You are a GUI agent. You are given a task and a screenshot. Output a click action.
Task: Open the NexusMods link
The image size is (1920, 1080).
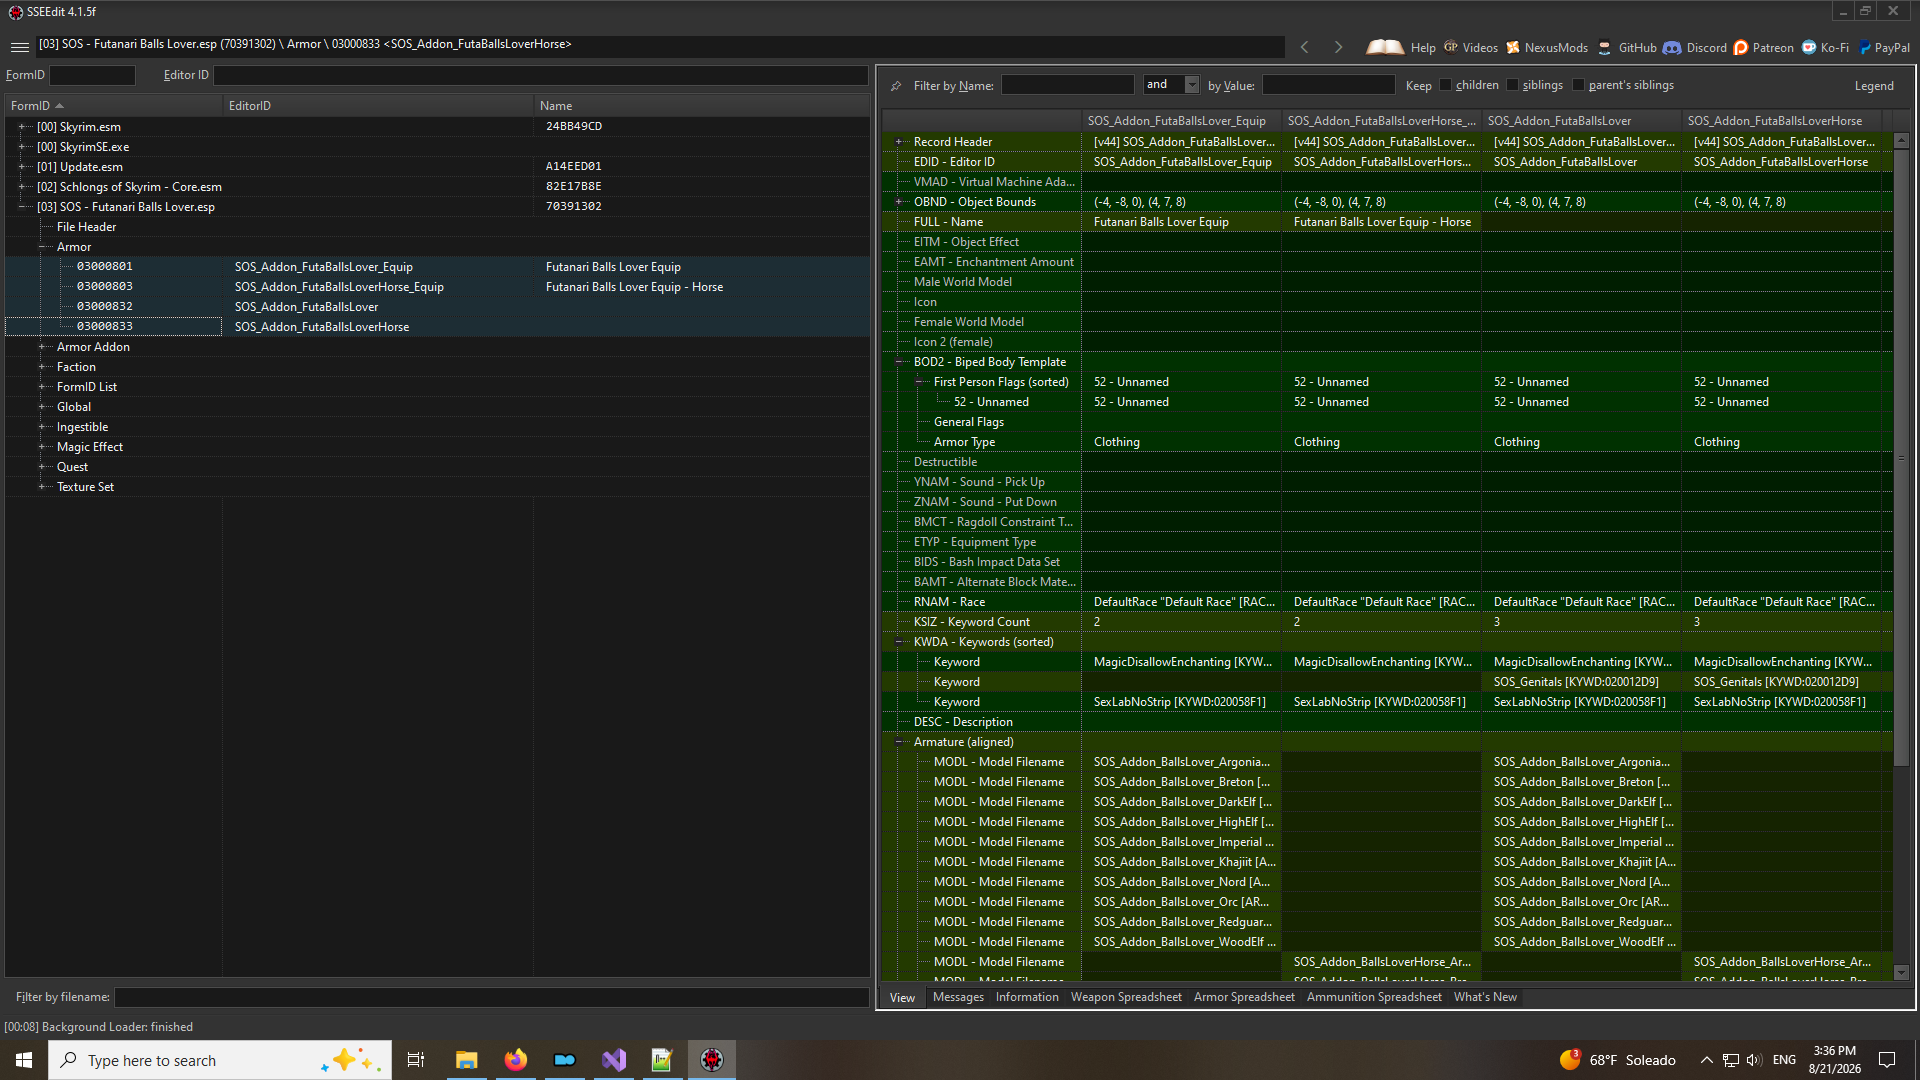[1547, 47]
